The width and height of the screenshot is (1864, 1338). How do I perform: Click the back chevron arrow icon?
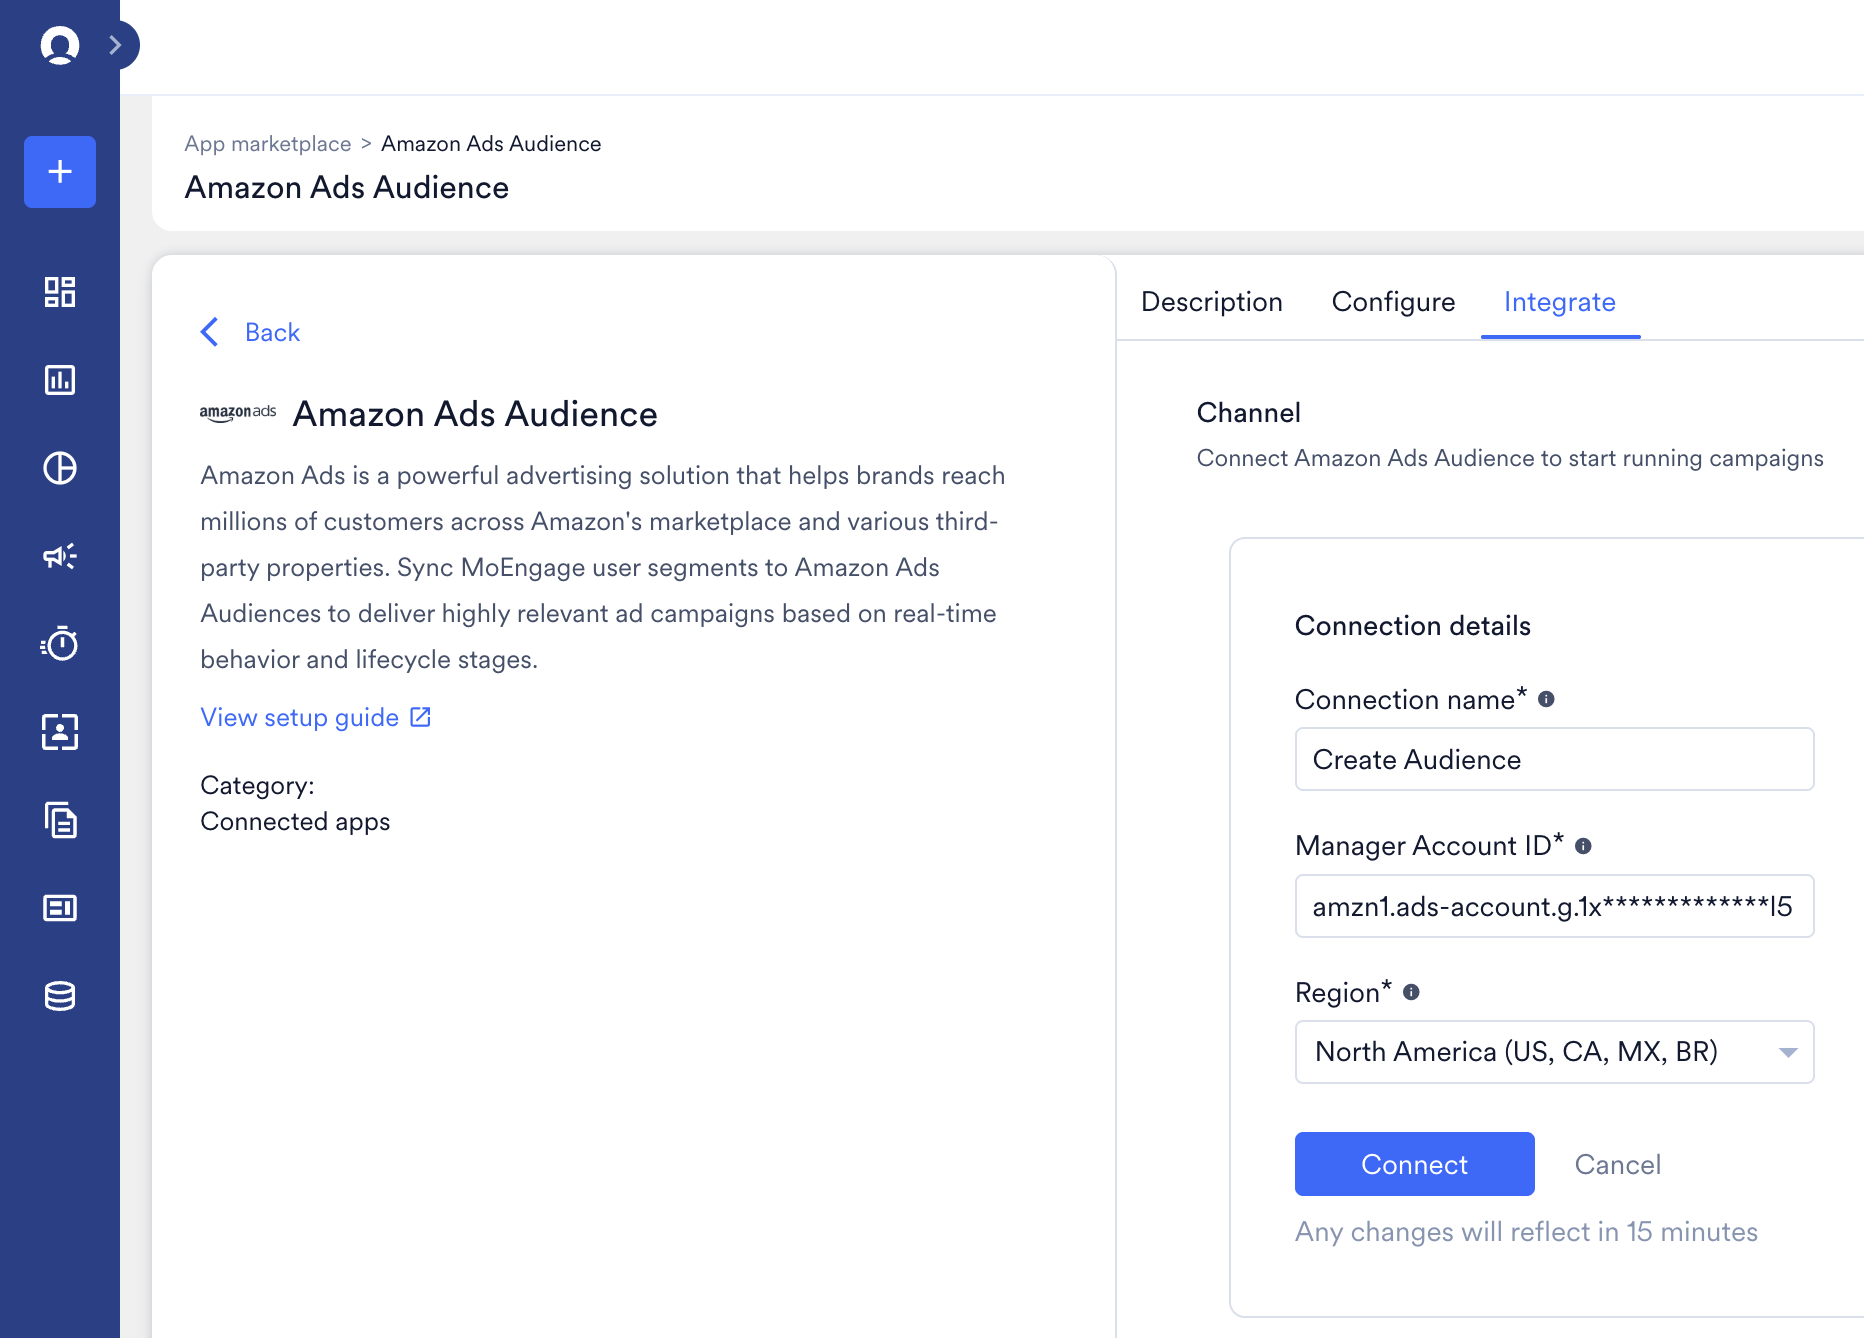209,332
